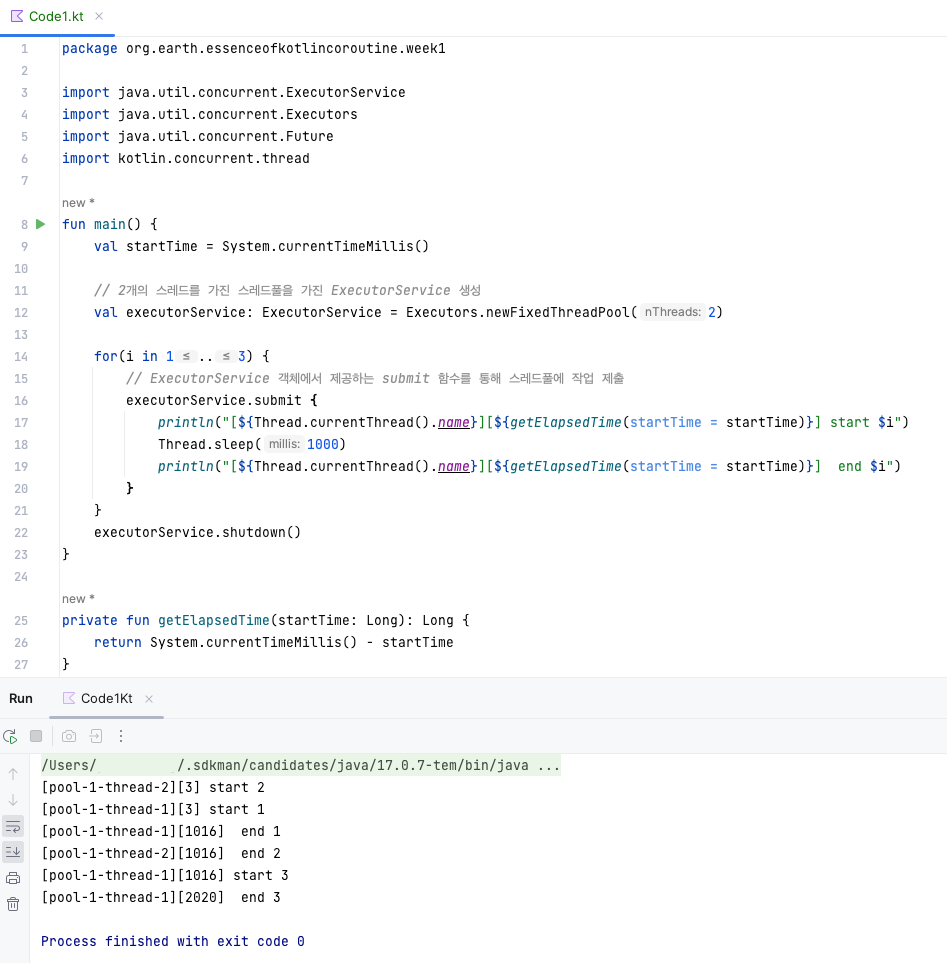
Task: Navigate up the stack trace with the up arrow
Action: click(12, 772)
